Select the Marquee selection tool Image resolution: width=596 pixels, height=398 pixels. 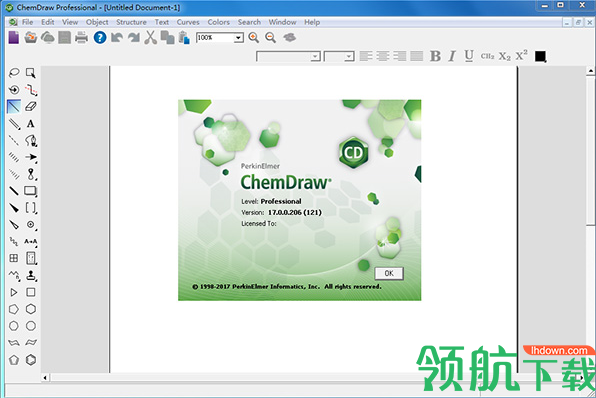click(31, 73)
